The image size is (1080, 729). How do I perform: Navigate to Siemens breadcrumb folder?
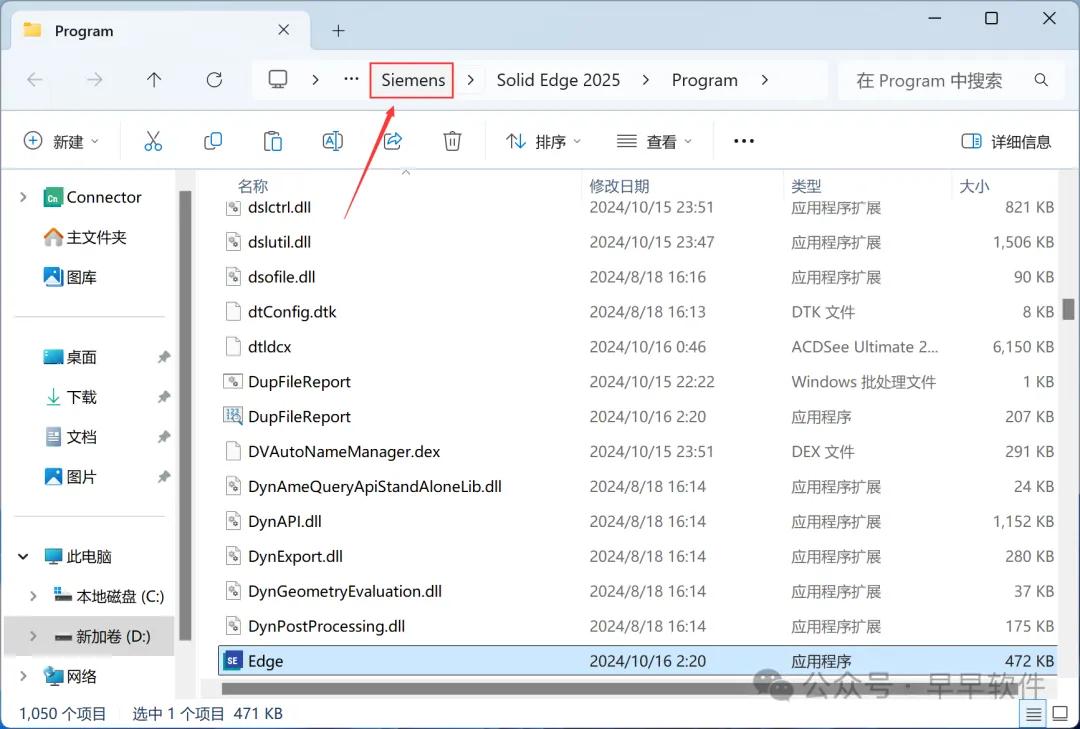coord(413,80)
